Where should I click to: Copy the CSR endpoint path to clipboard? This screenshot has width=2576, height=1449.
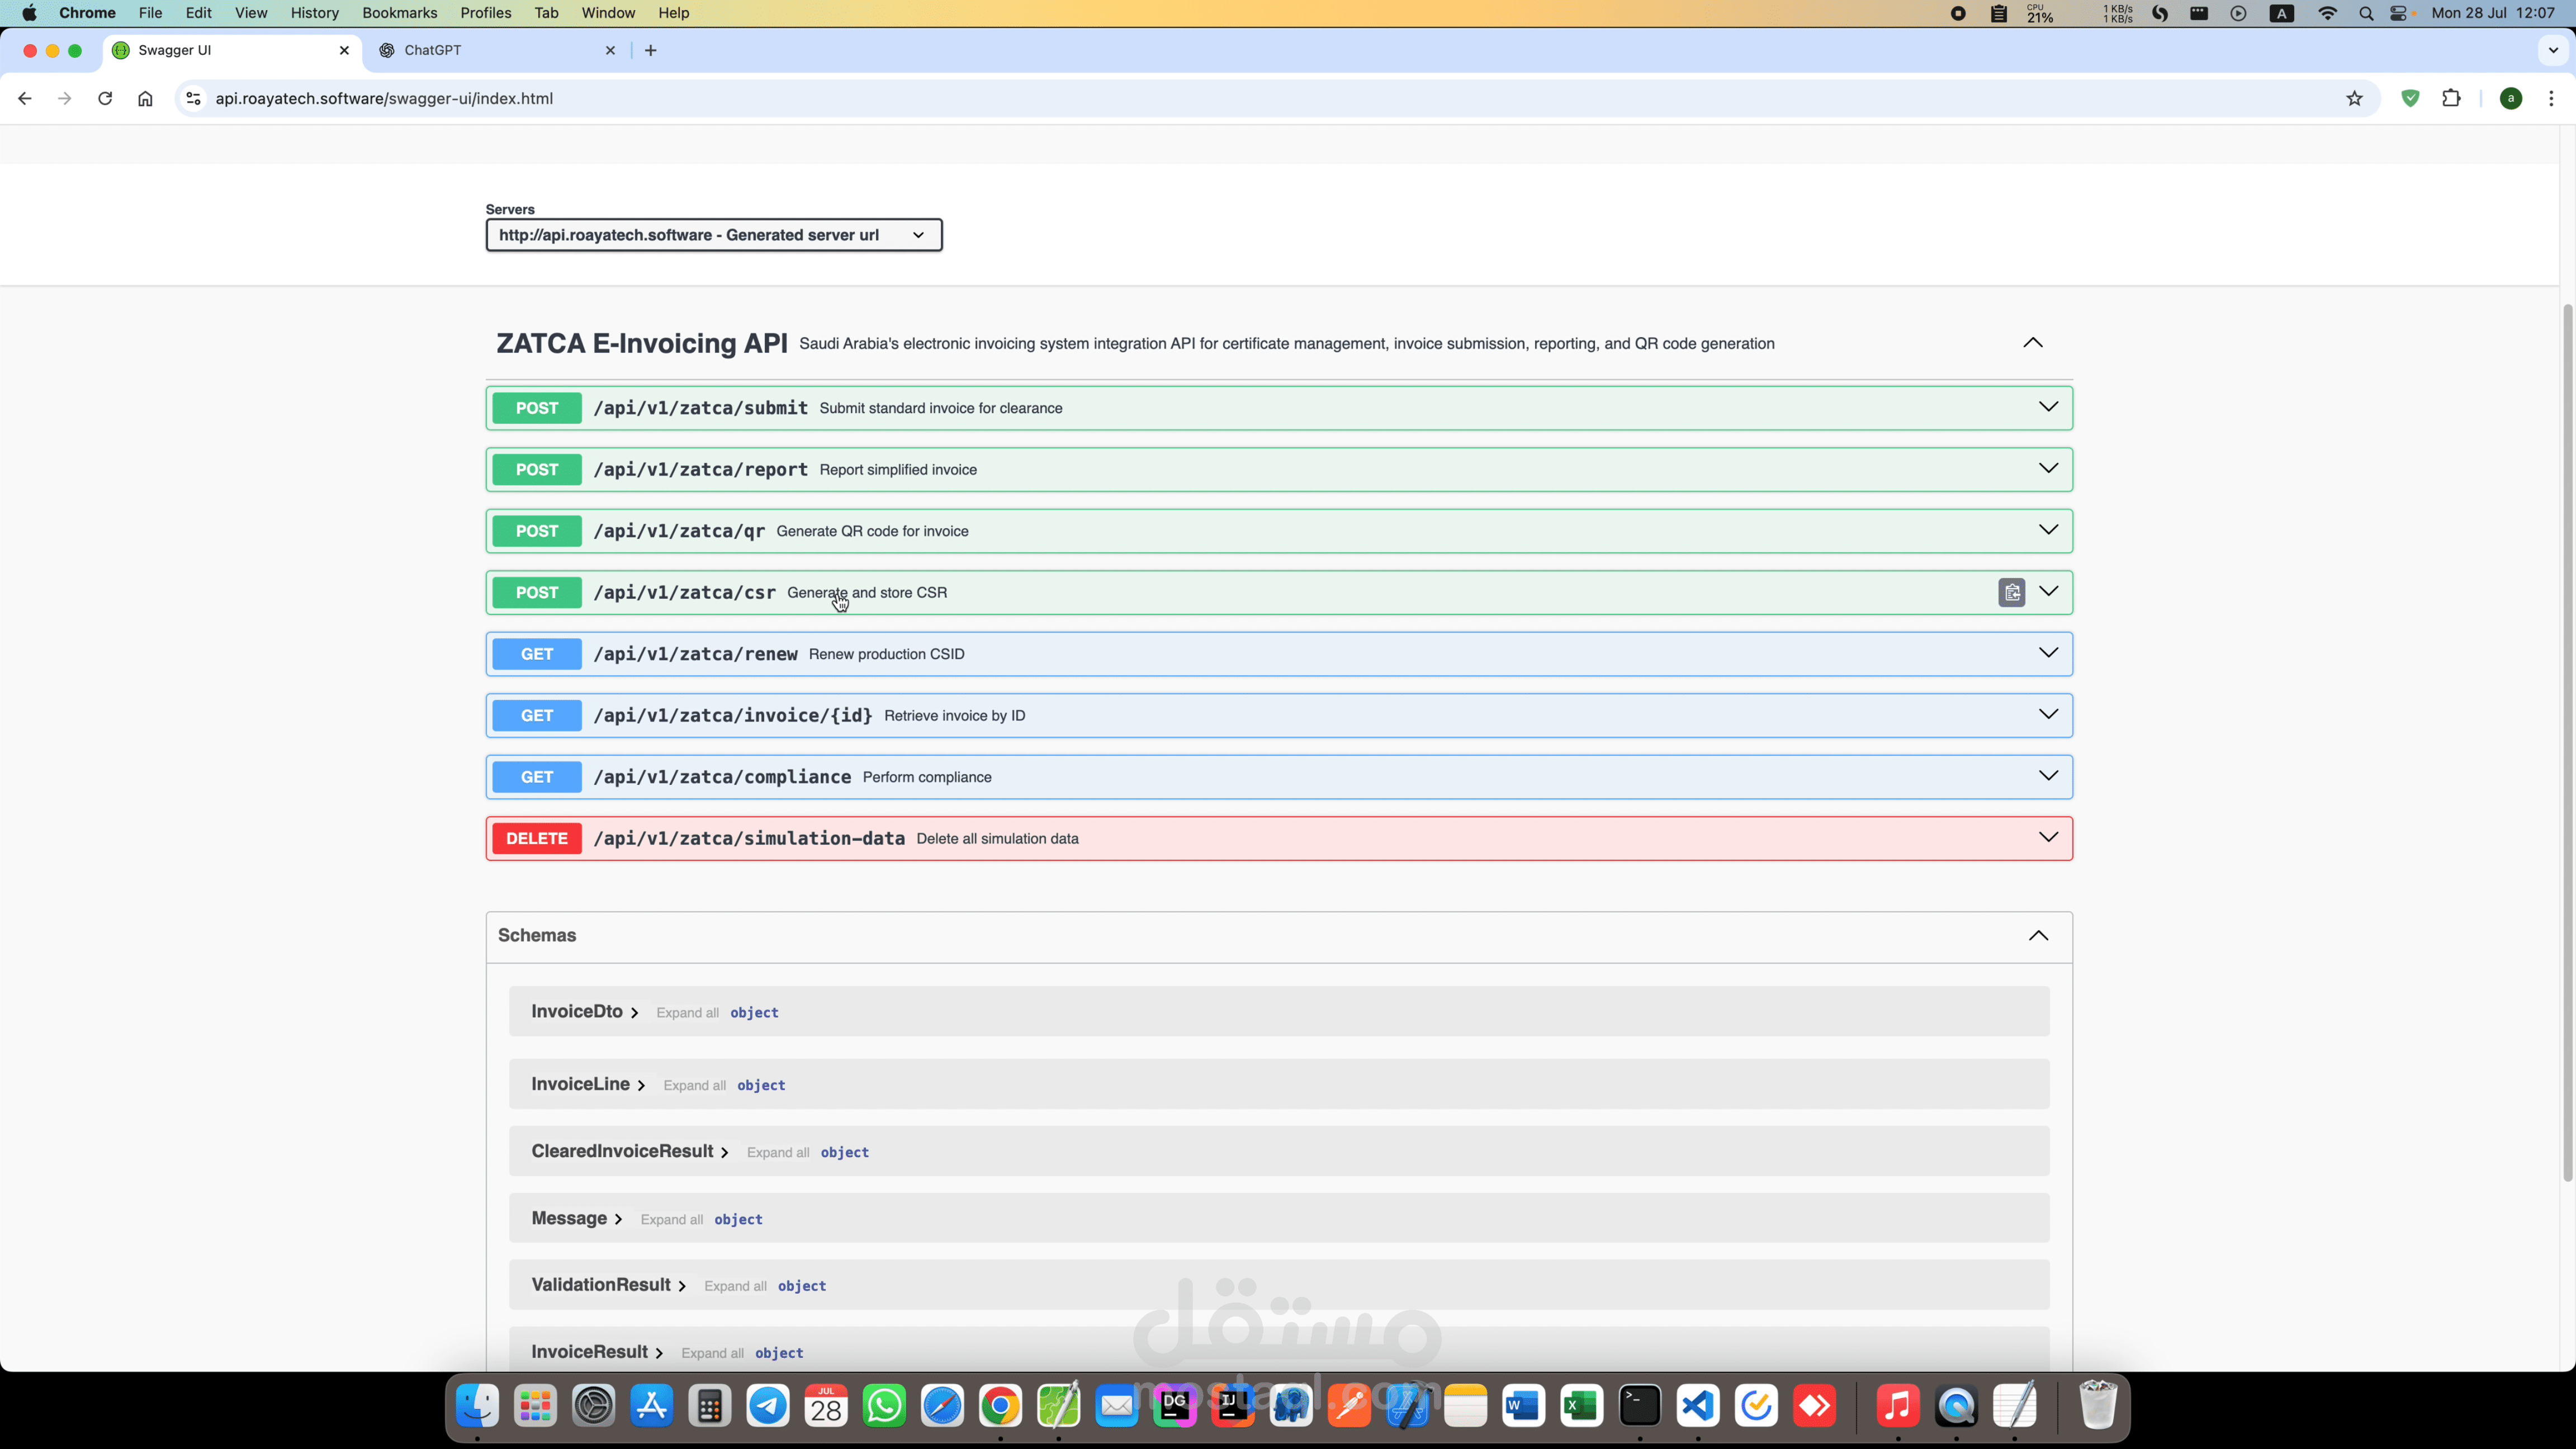click(x=2011, y=592)
